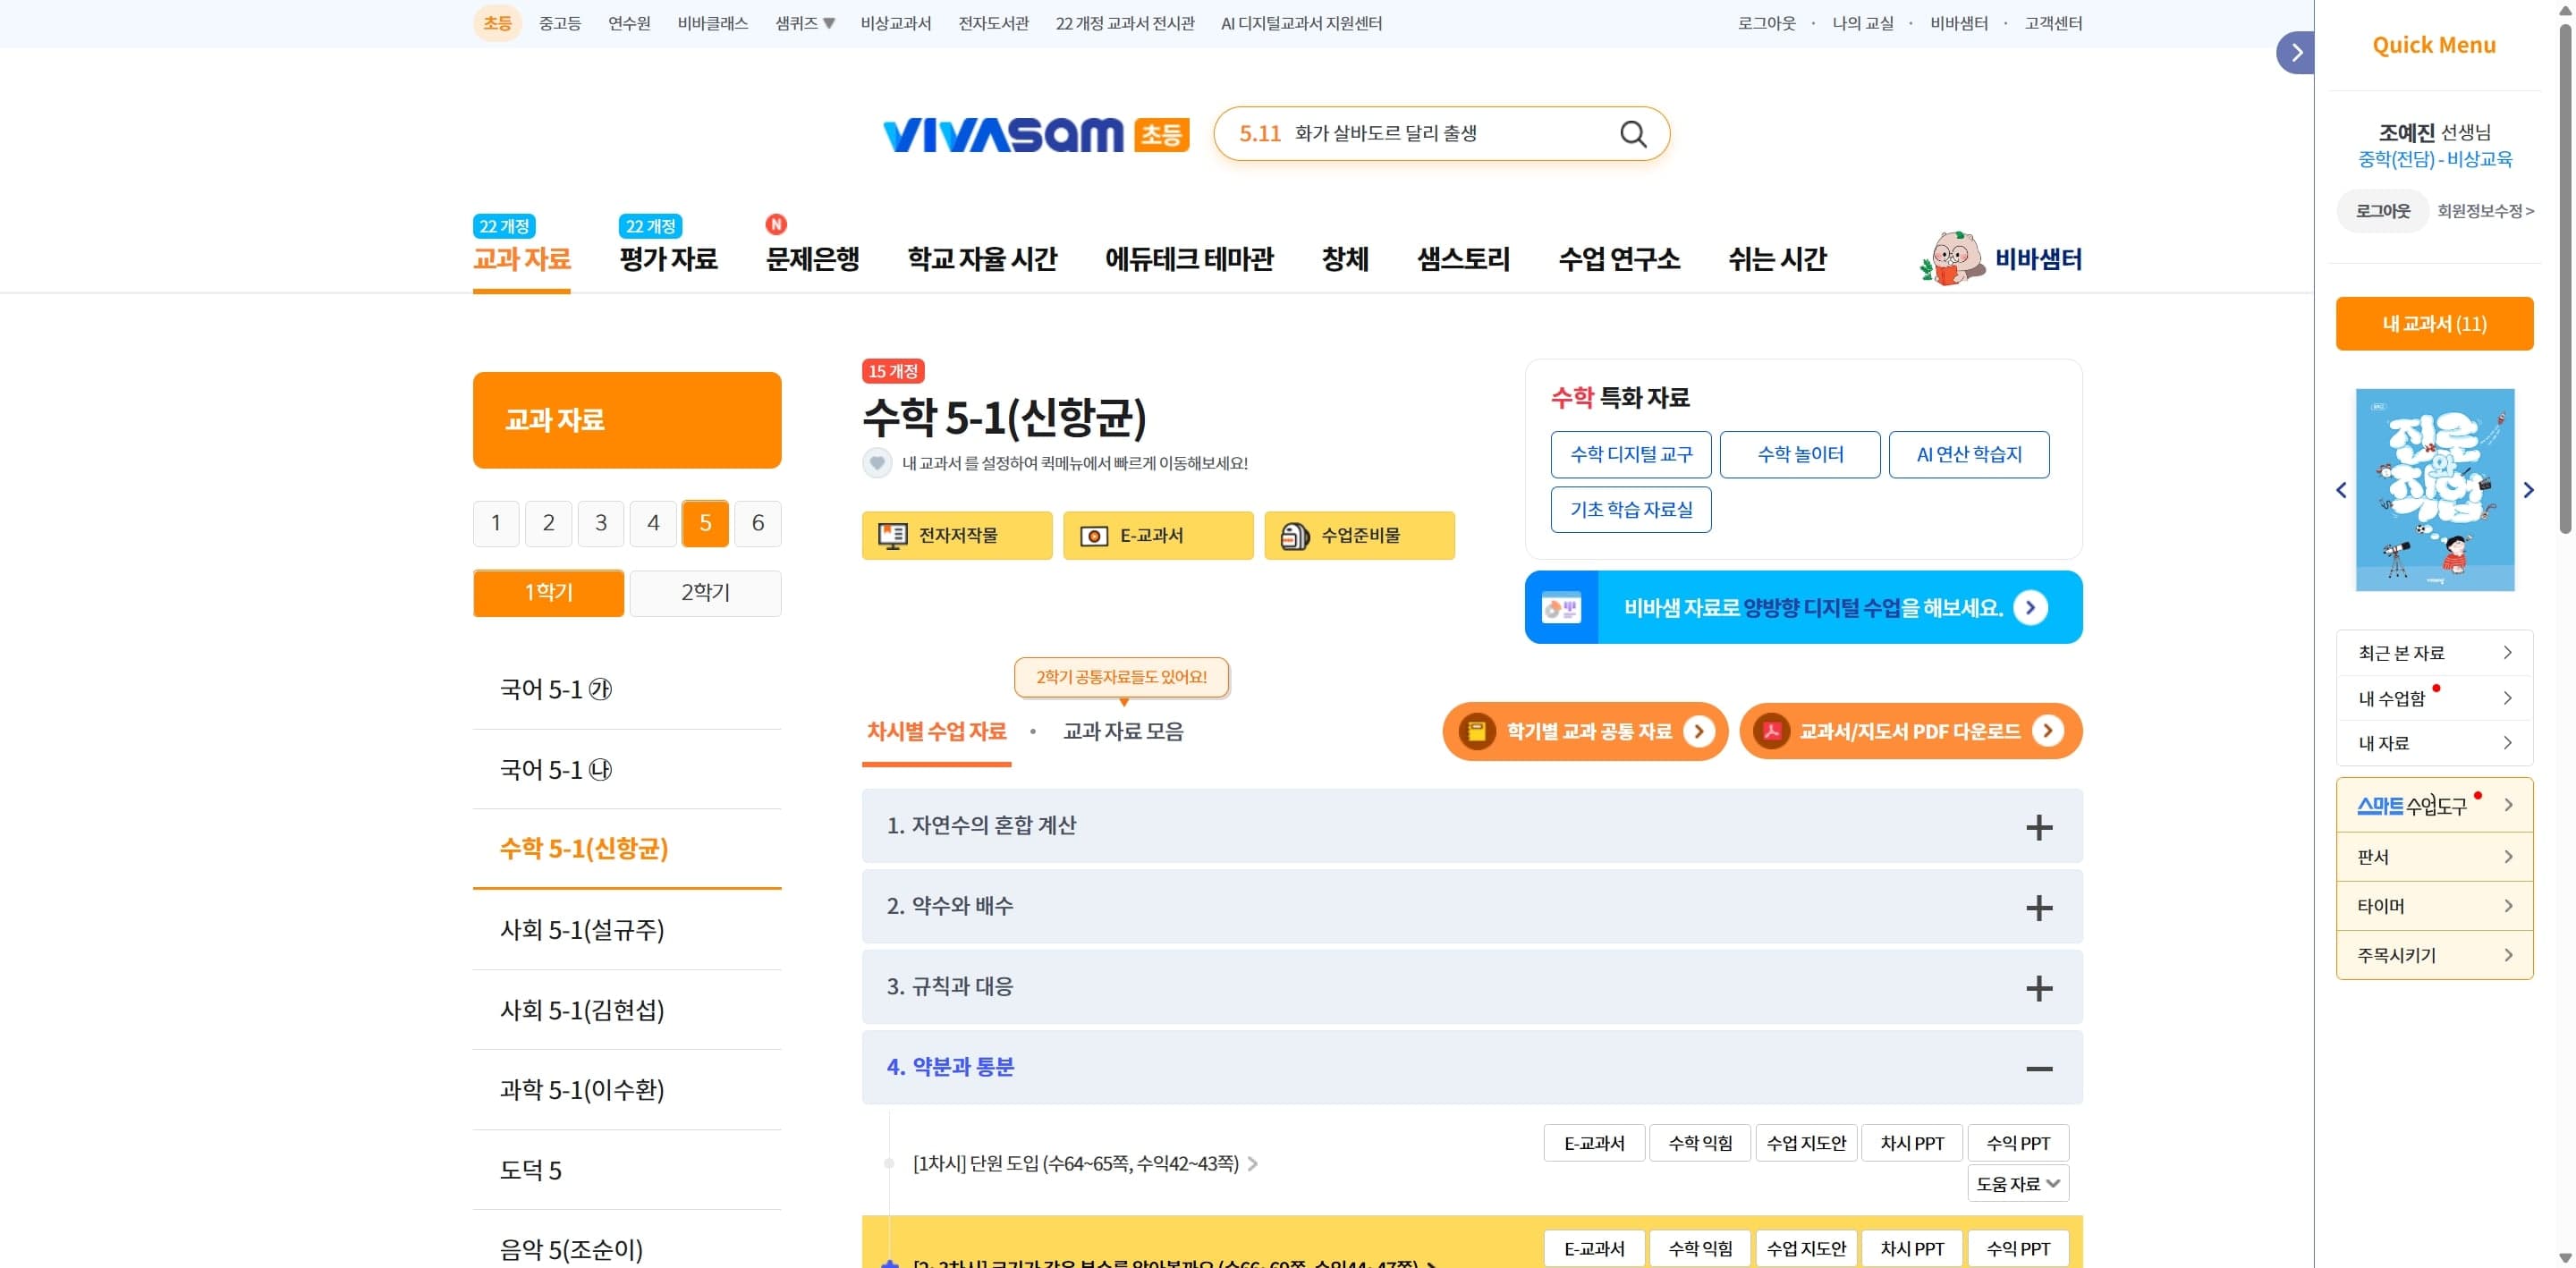This screenshot has width=2576, height=1268.
Task: Select 과학 5-1(이수환) textbook
Action: pos(627,1089)
